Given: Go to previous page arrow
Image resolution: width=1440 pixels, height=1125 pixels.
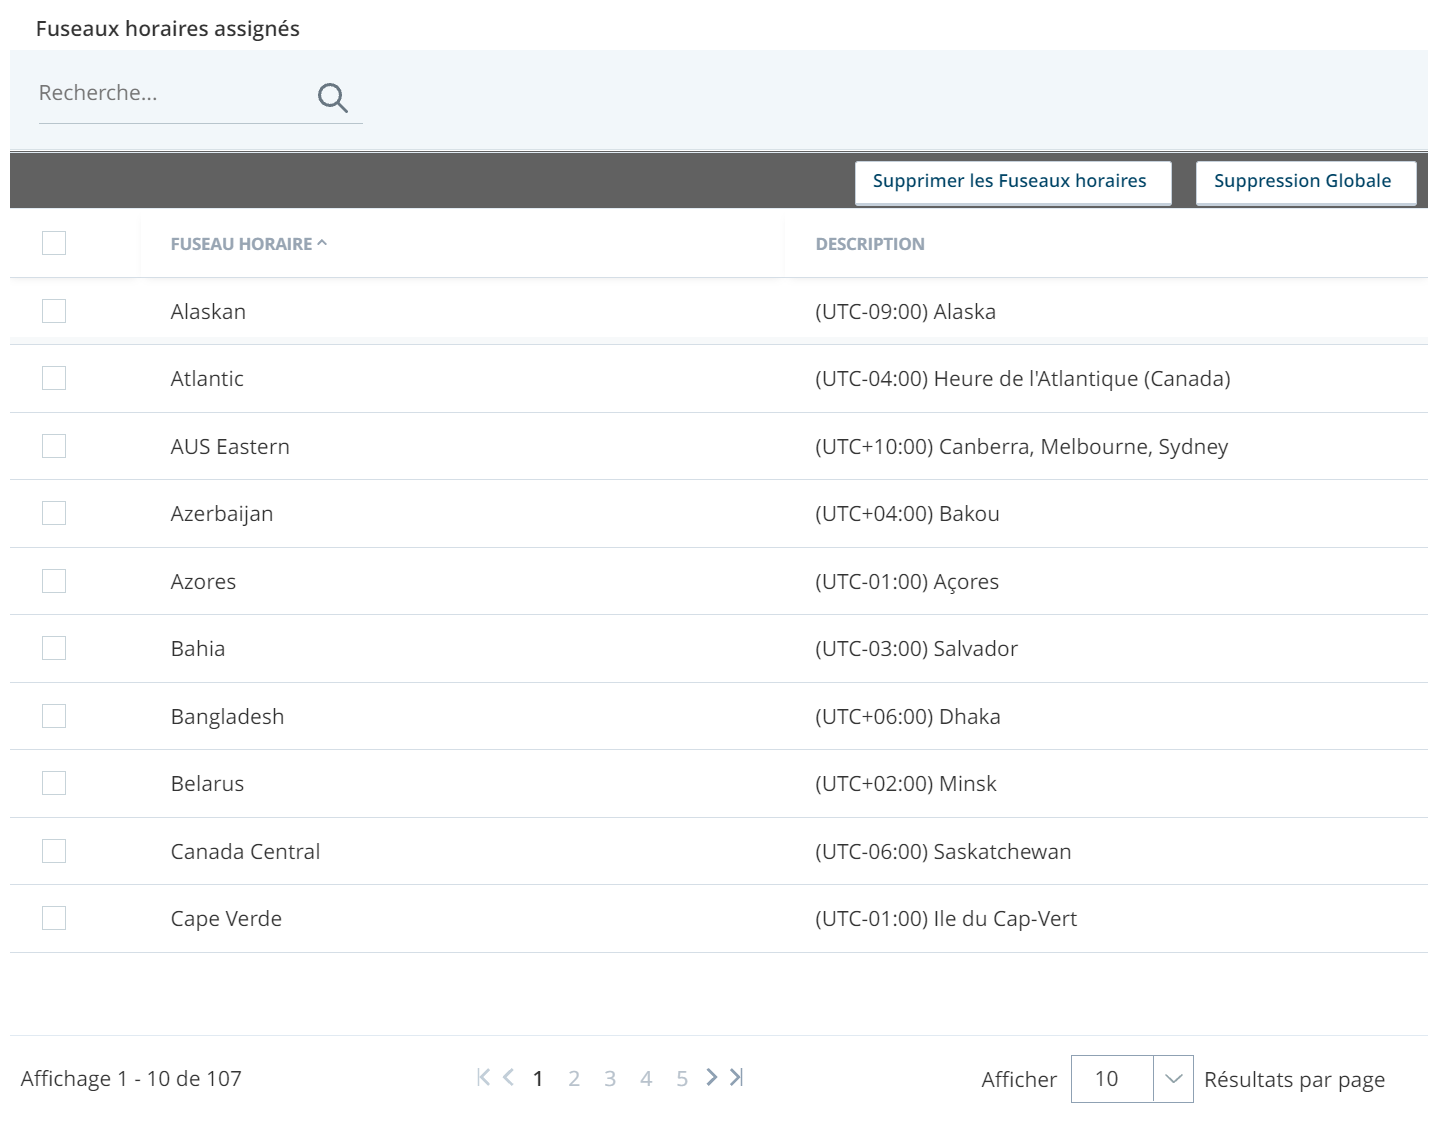Looking at the screenshot, I should click(x=509, y=1077).
